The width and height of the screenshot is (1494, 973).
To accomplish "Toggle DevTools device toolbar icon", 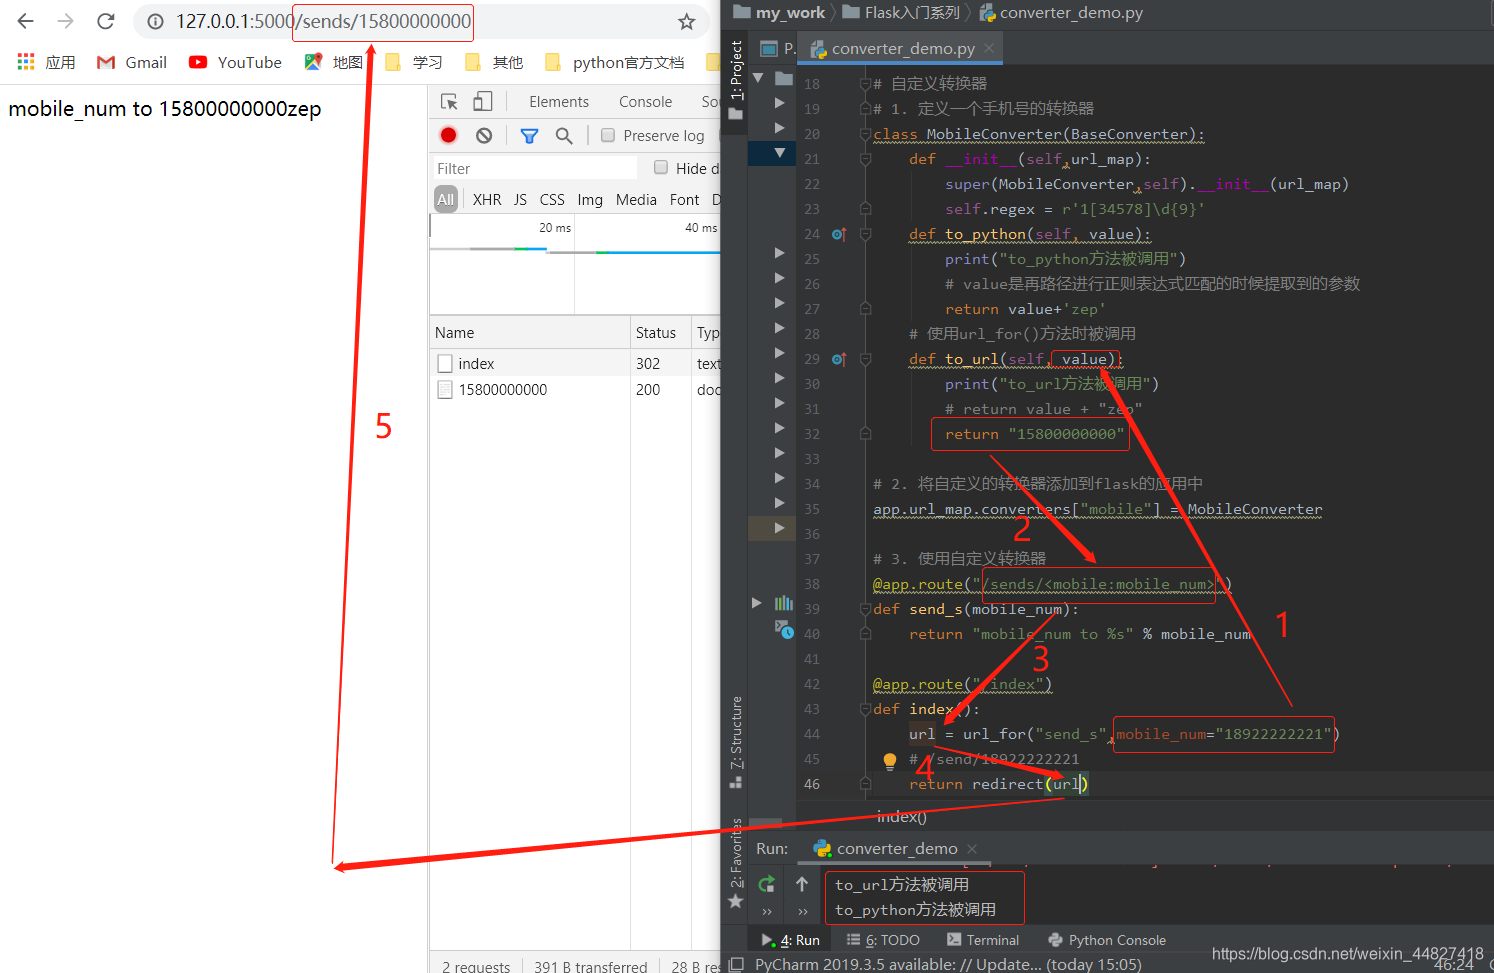I will pos(482,101).
